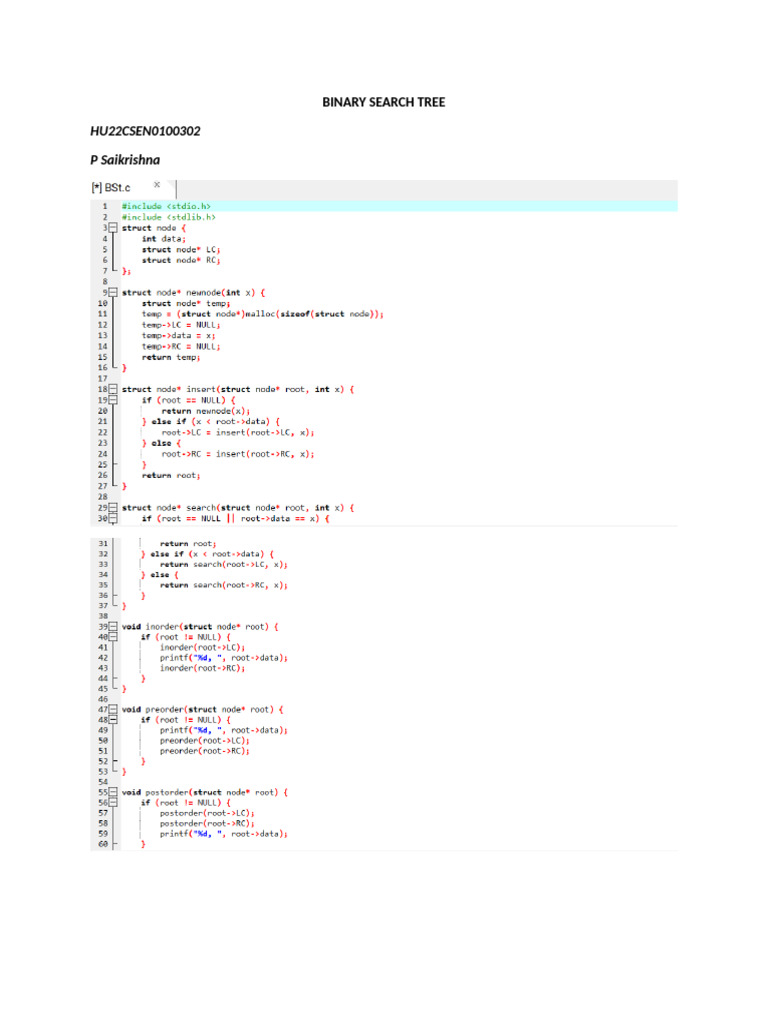
Task: Click the printf statement on line 59
Action: [x=223, y=834]
